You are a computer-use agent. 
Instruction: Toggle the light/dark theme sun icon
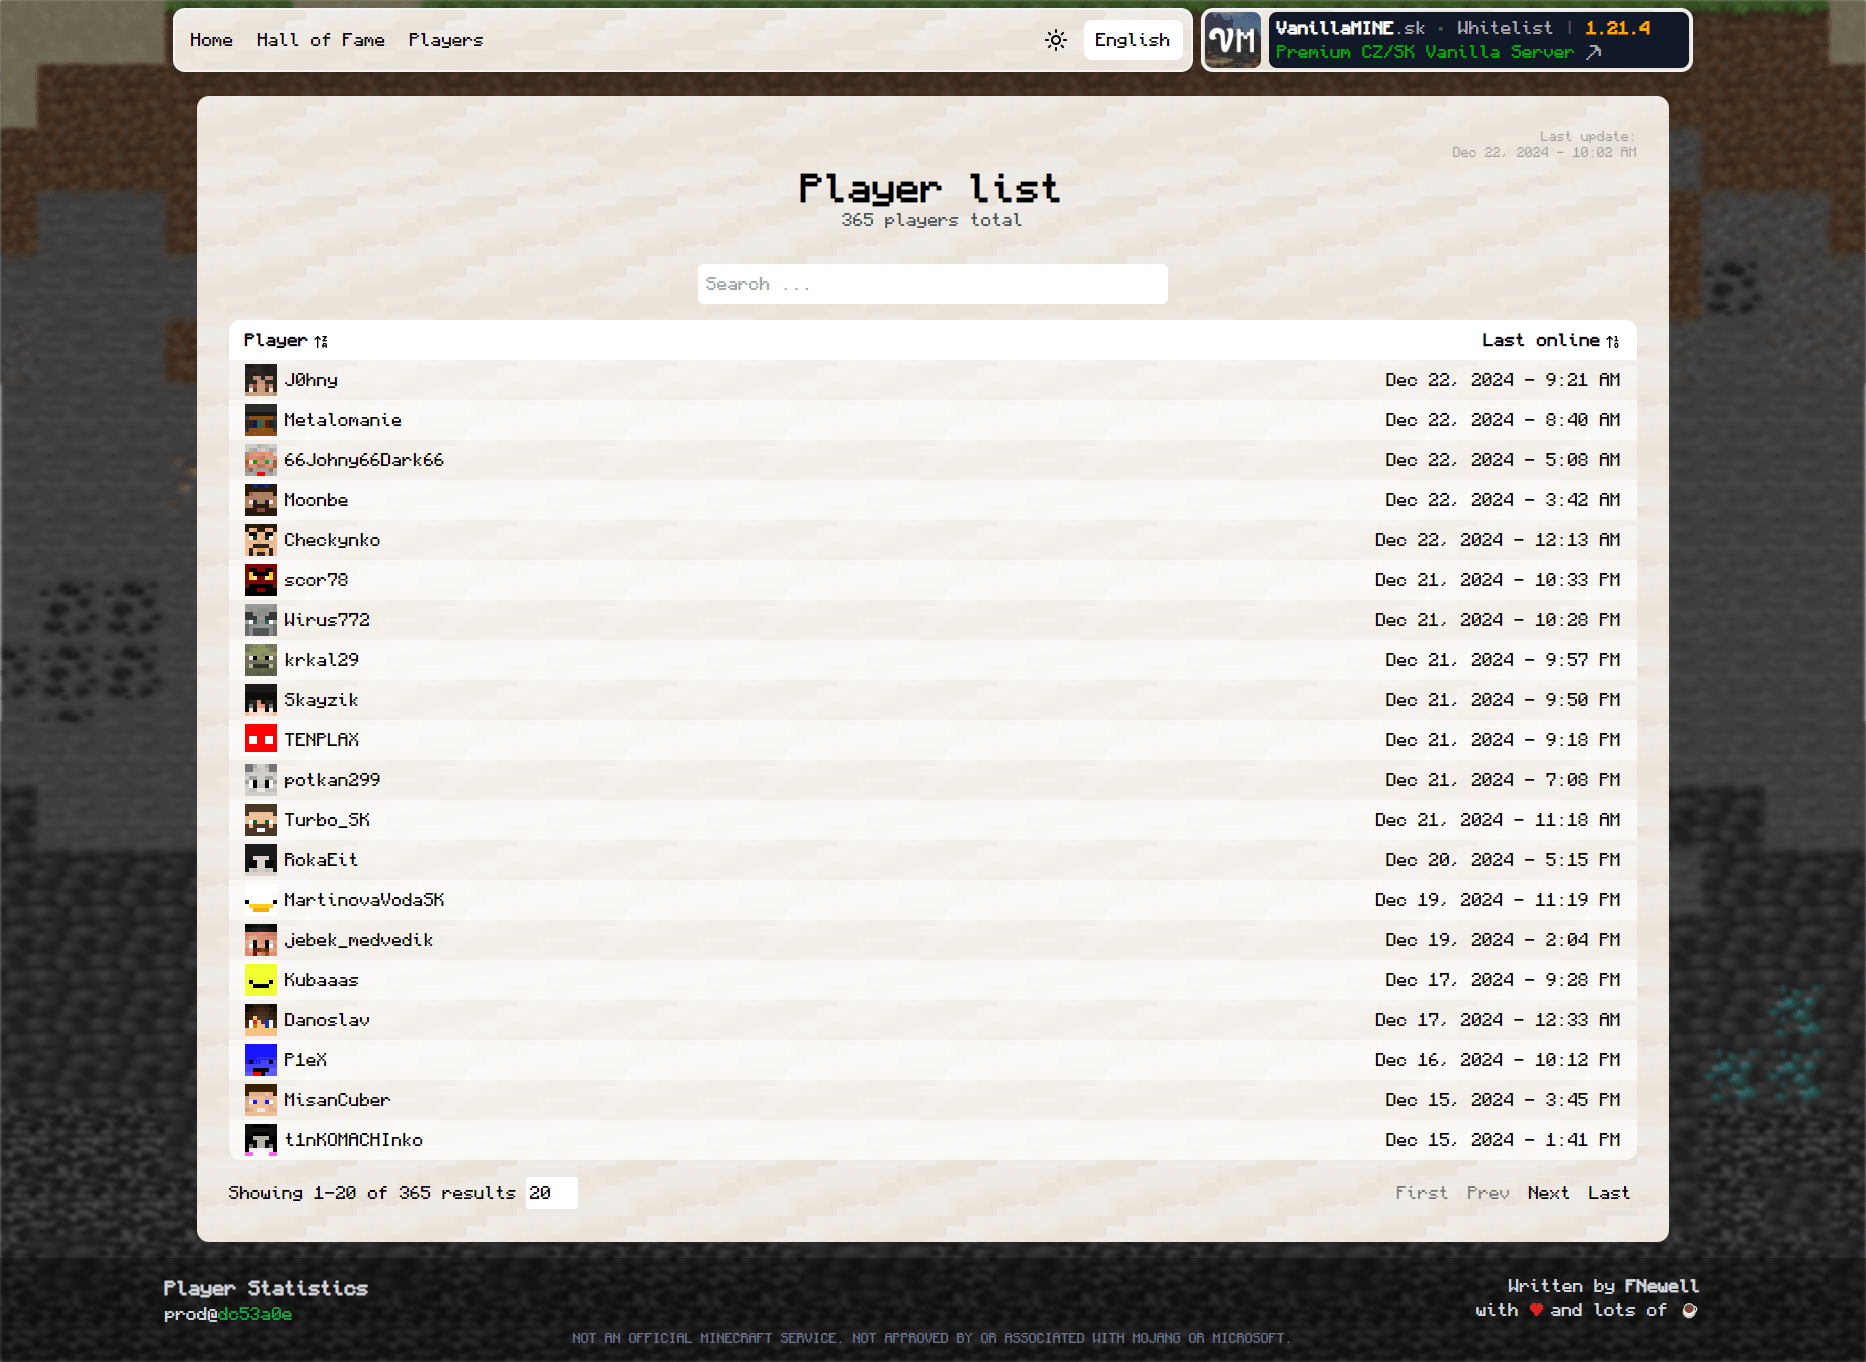point(1055,40)
